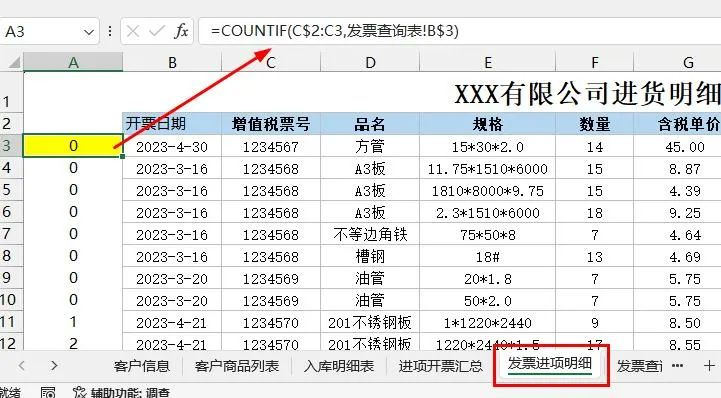Click price cell 8.50
The image size is (721, 398).
(x=678, y=323)
